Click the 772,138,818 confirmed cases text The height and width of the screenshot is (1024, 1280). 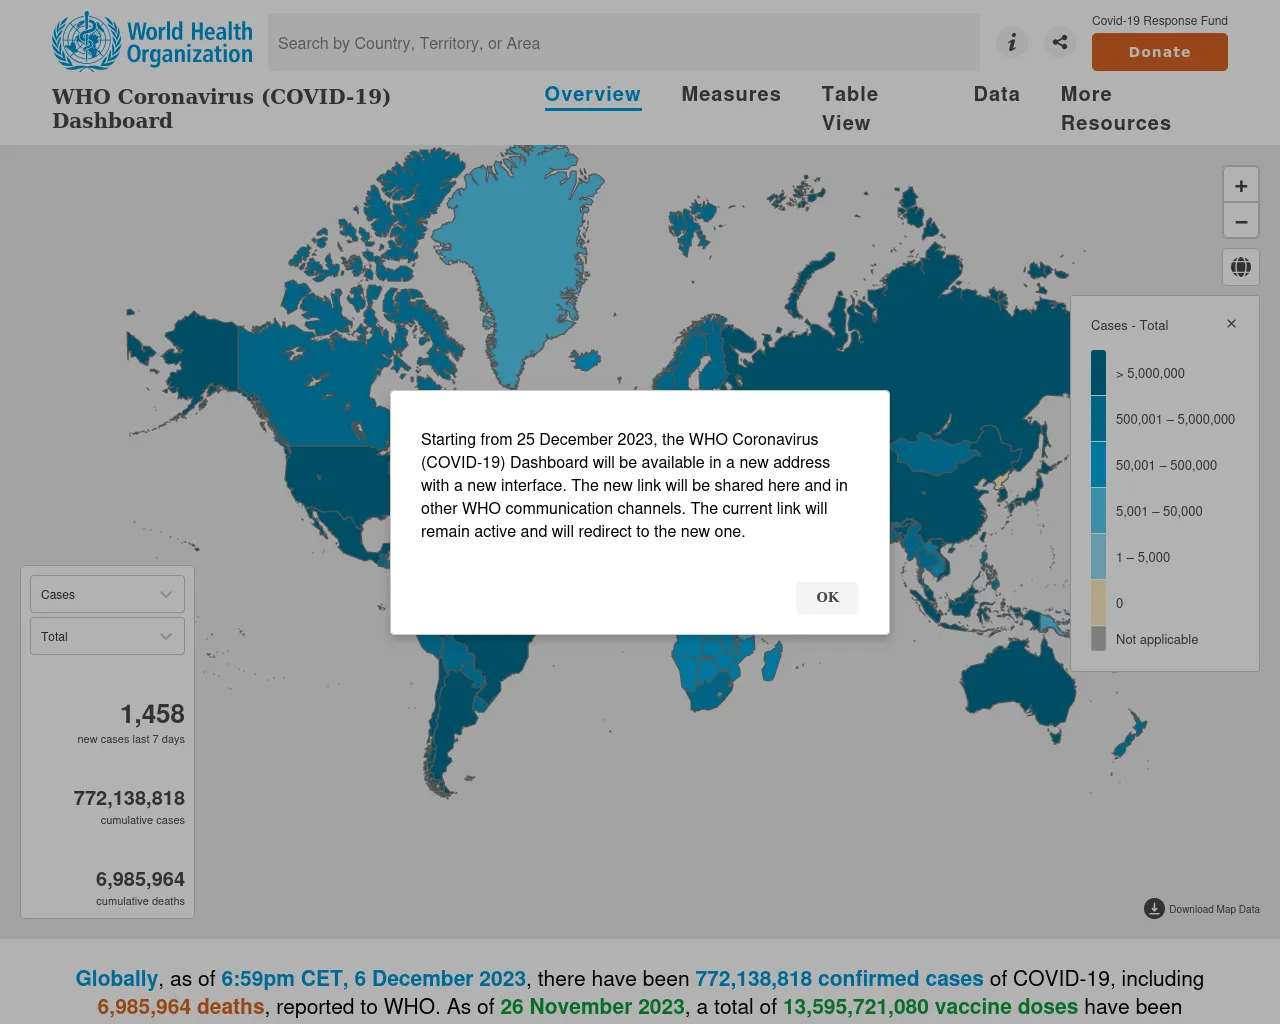pos(839,979)
